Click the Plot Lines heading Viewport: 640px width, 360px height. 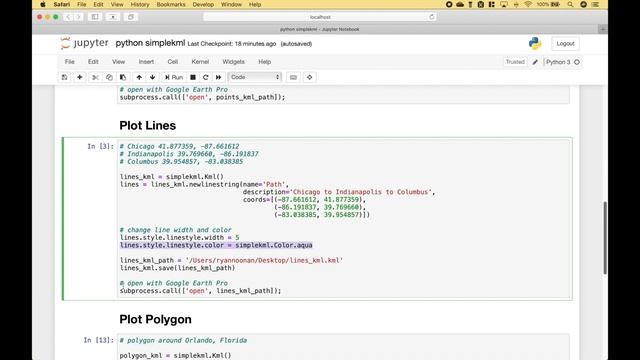tap(147, 125)
